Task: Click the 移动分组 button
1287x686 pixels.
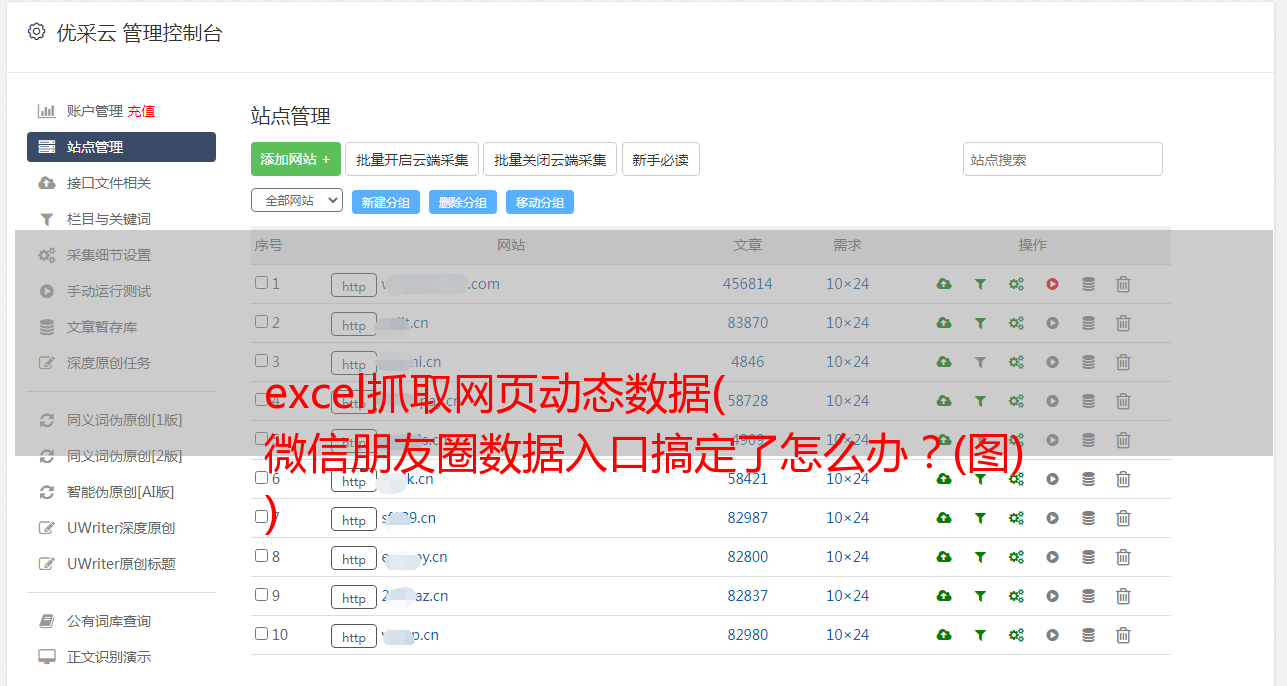Action: pyautogui.click(x=540, y=202)
